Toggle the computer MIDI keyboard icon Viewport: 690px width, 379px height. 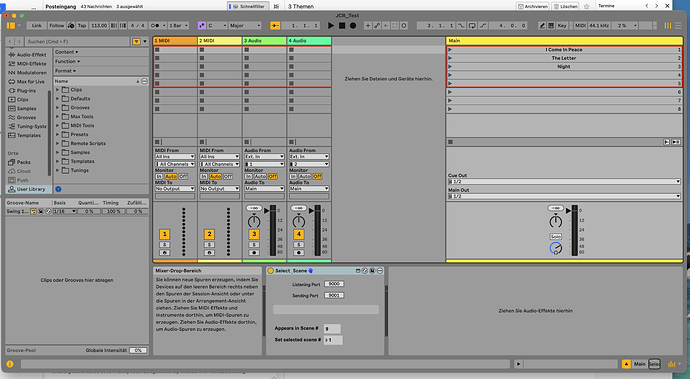[x=551, y=26]
